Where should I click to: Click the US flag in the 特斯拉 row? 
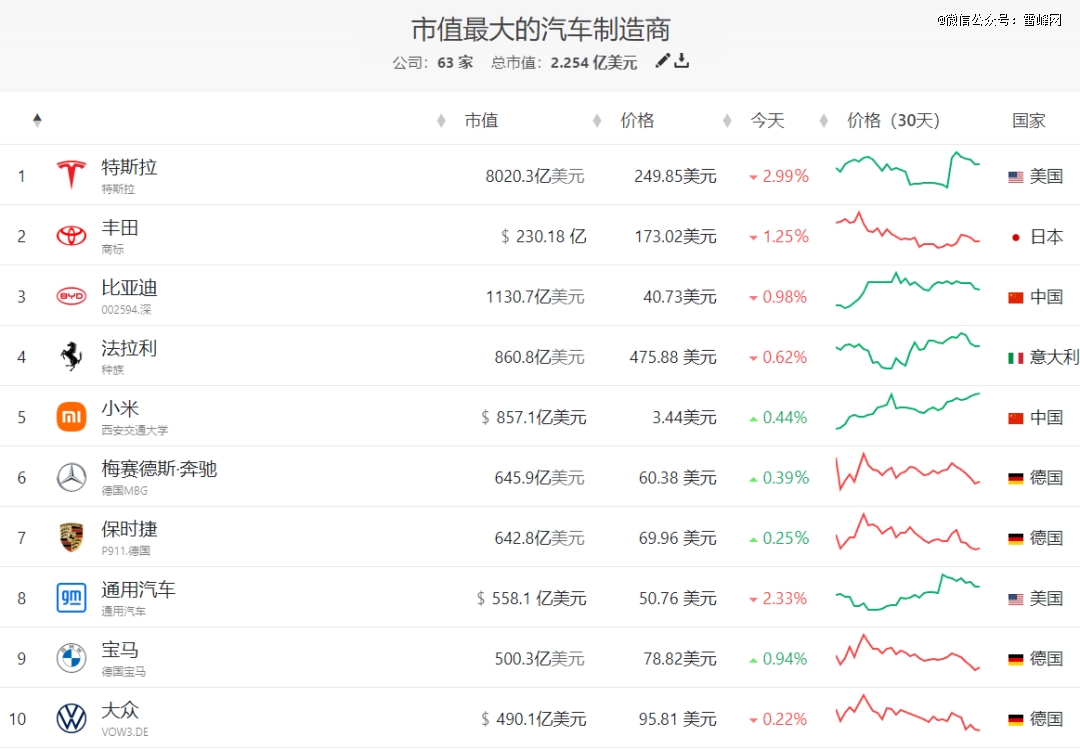(1015, 177)
